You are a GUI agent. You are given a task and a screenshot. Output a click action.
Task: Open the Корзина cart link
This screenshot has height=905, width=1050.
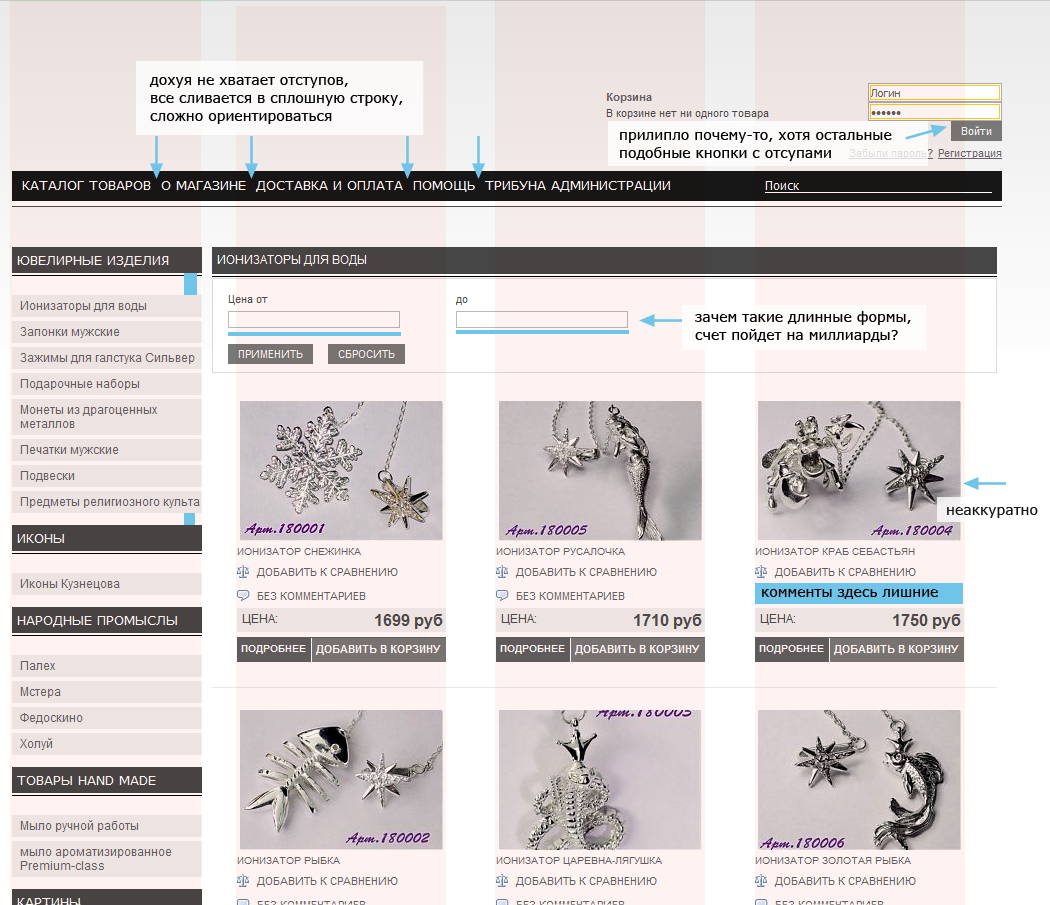click(x=629, y=97)
